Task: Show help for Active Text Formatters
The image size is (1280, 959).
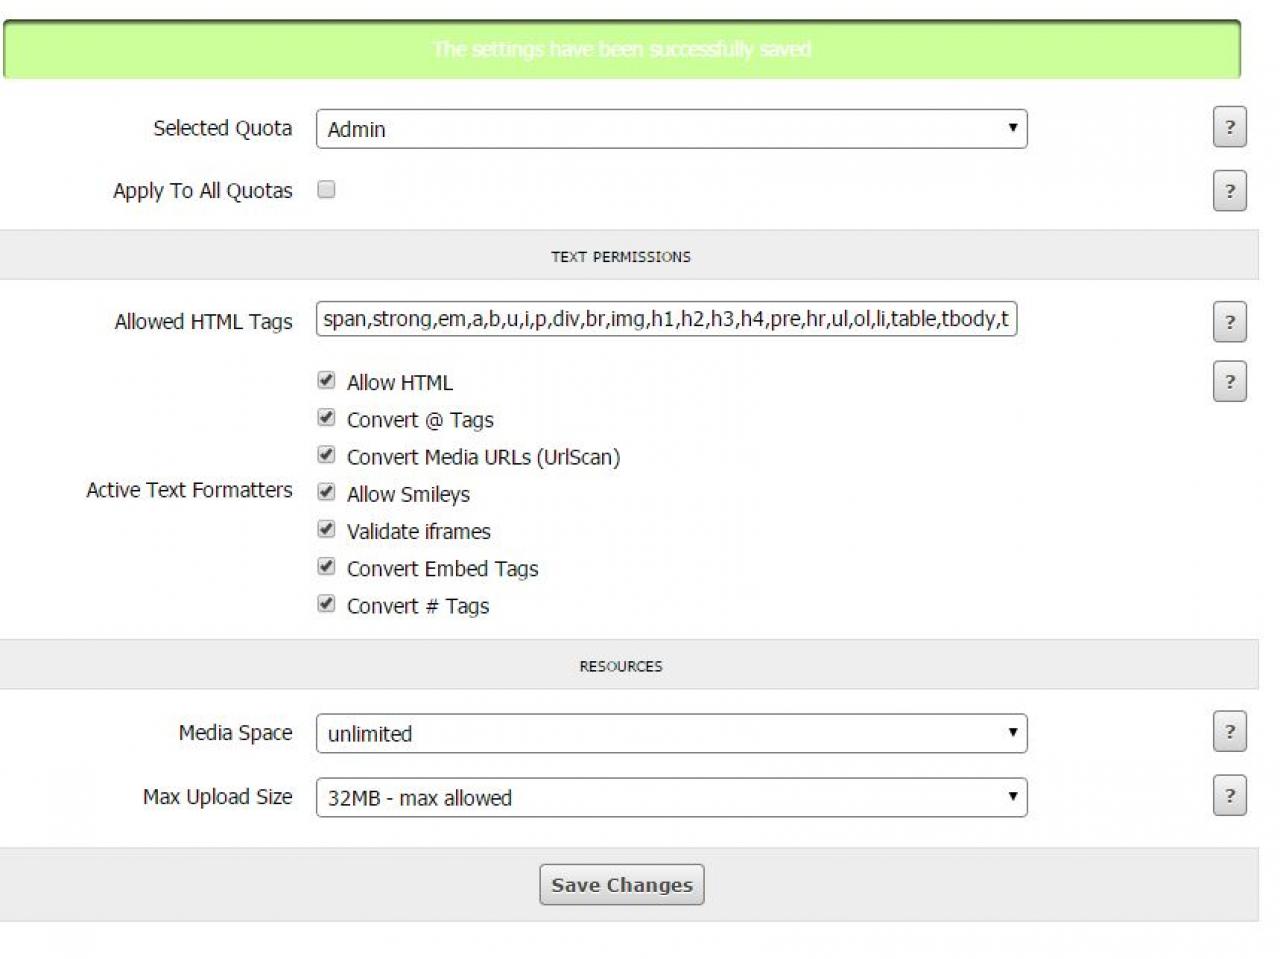Action: click(1229, 381)
